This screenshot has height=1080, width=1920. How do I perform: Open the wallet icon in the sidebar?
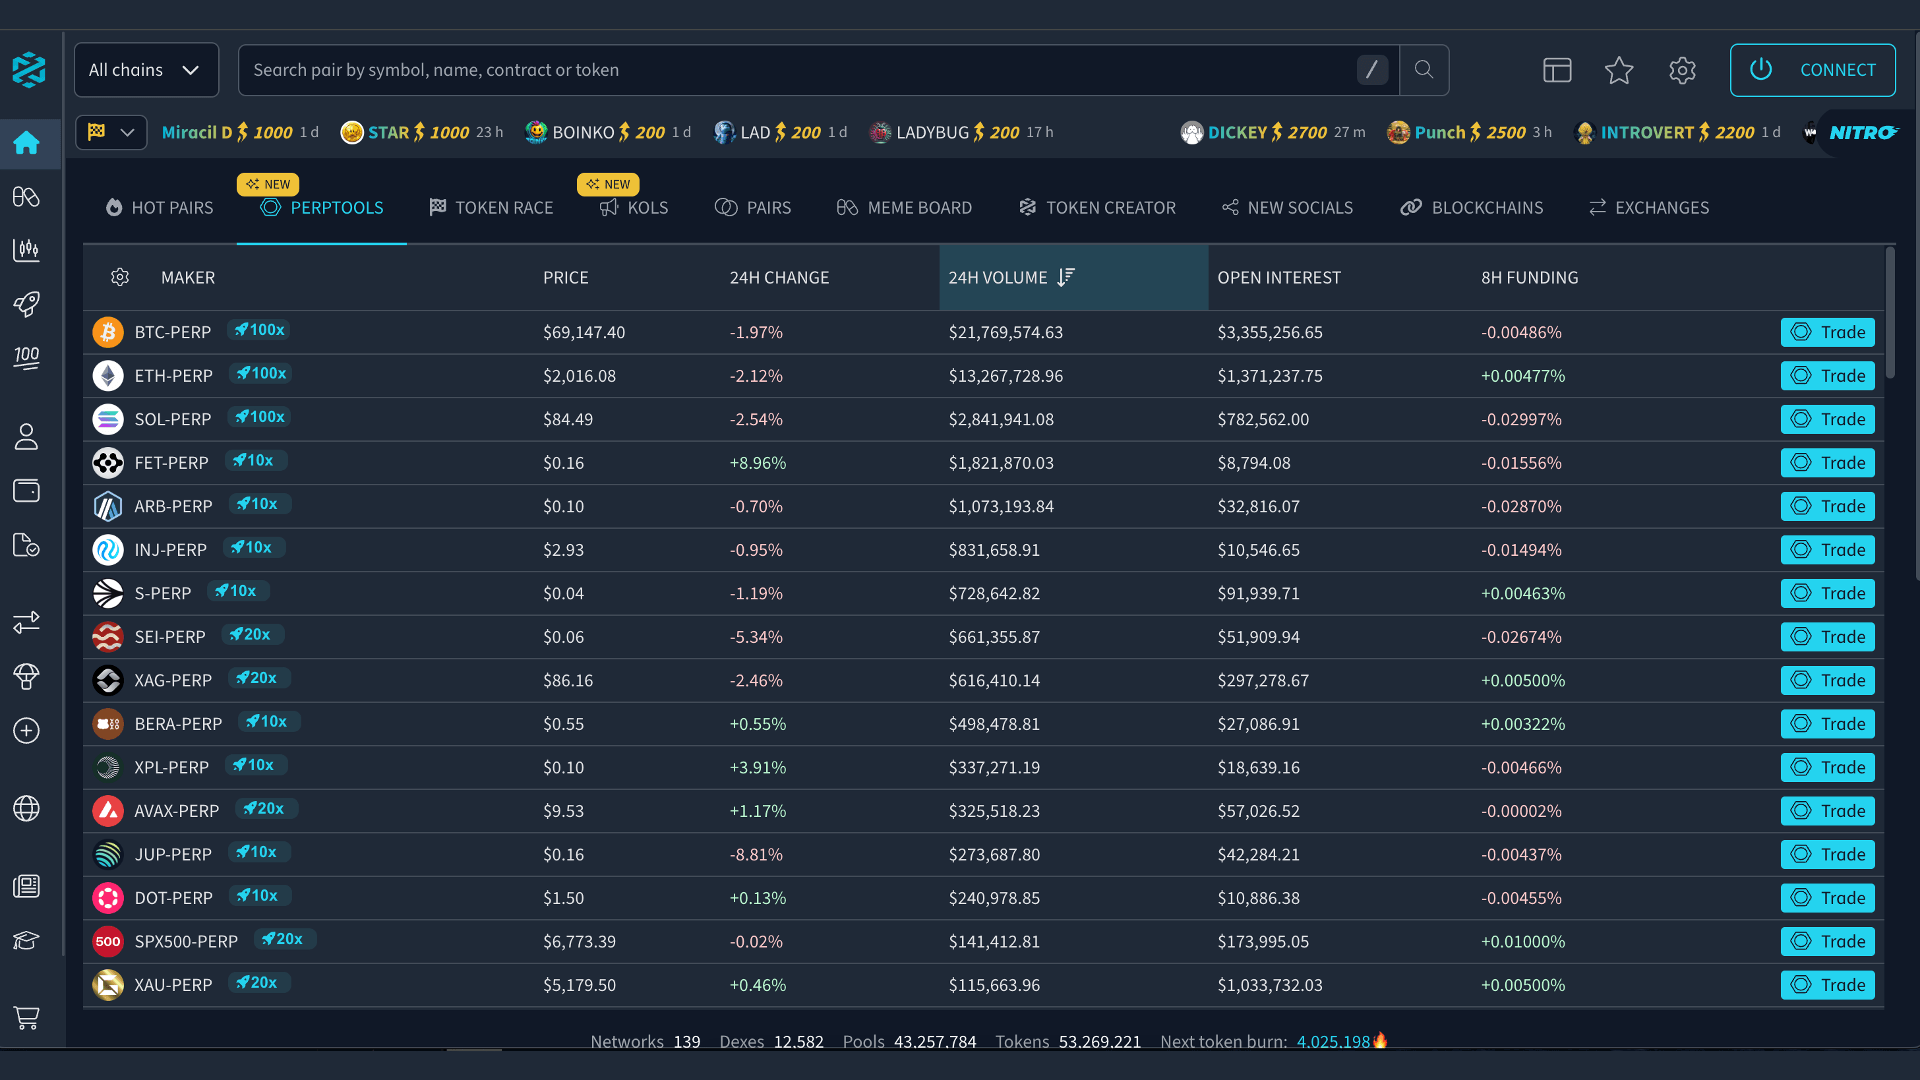pos(27,491)
